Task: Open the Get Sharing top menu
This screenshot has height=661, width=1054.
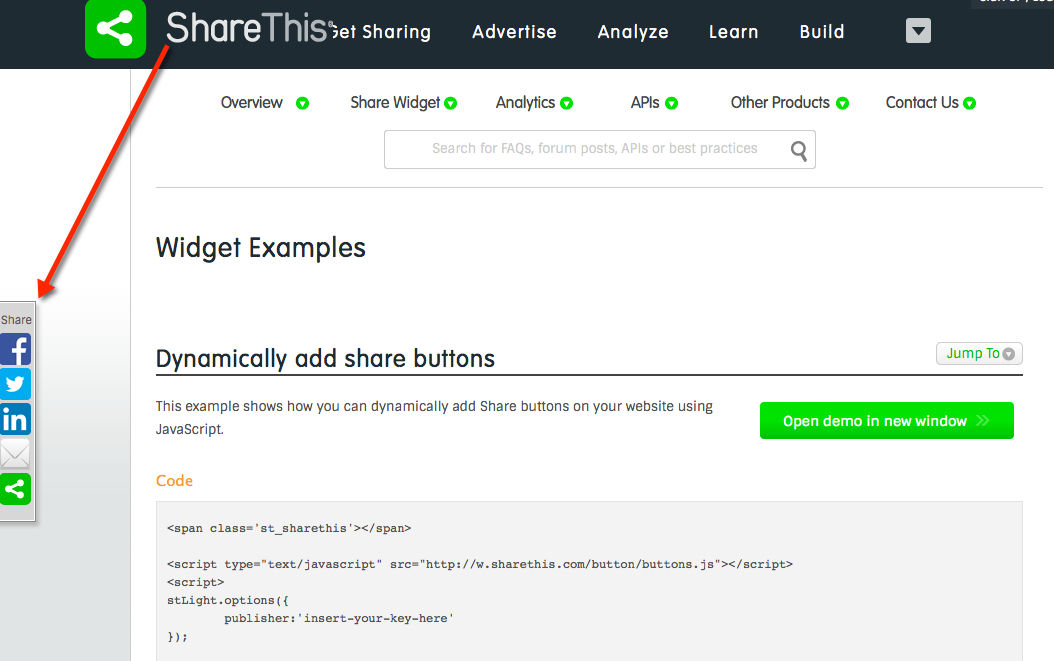Action: point(381,32)
